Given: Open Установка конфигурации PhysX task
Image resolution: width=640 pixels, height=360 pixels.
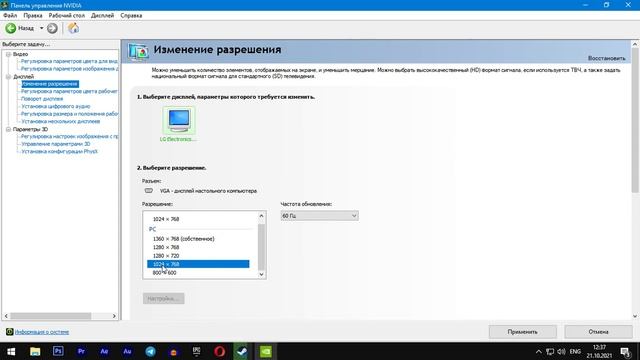Looking at the screenshot, I should click(x=59, y=151).
